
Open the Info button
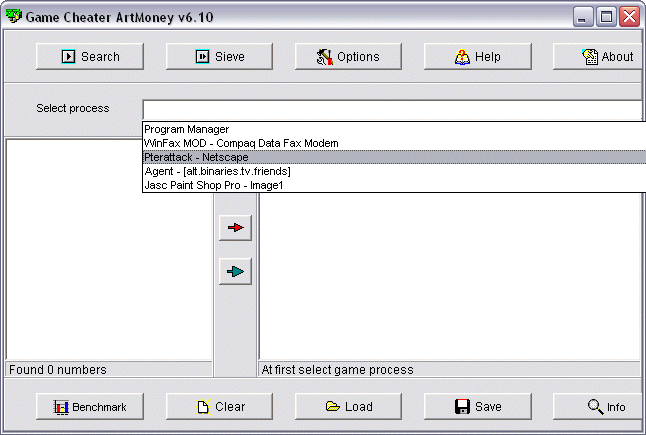pyautogui.click(x=606, y=407)
